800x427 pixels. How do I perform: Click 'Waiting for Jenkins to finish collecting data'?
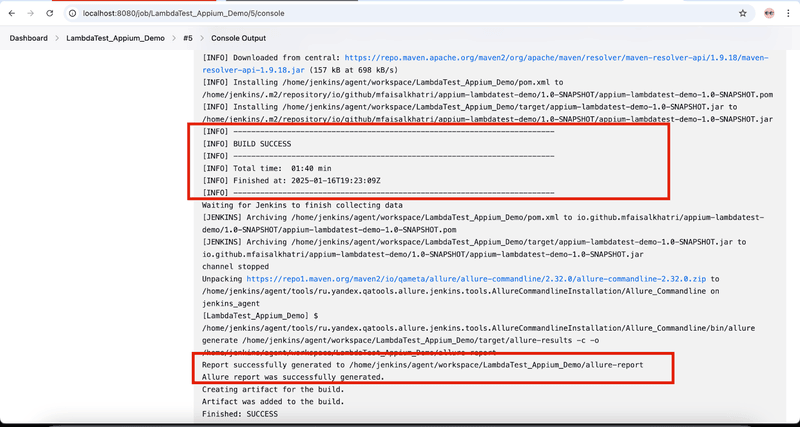(x=303, y=206)
